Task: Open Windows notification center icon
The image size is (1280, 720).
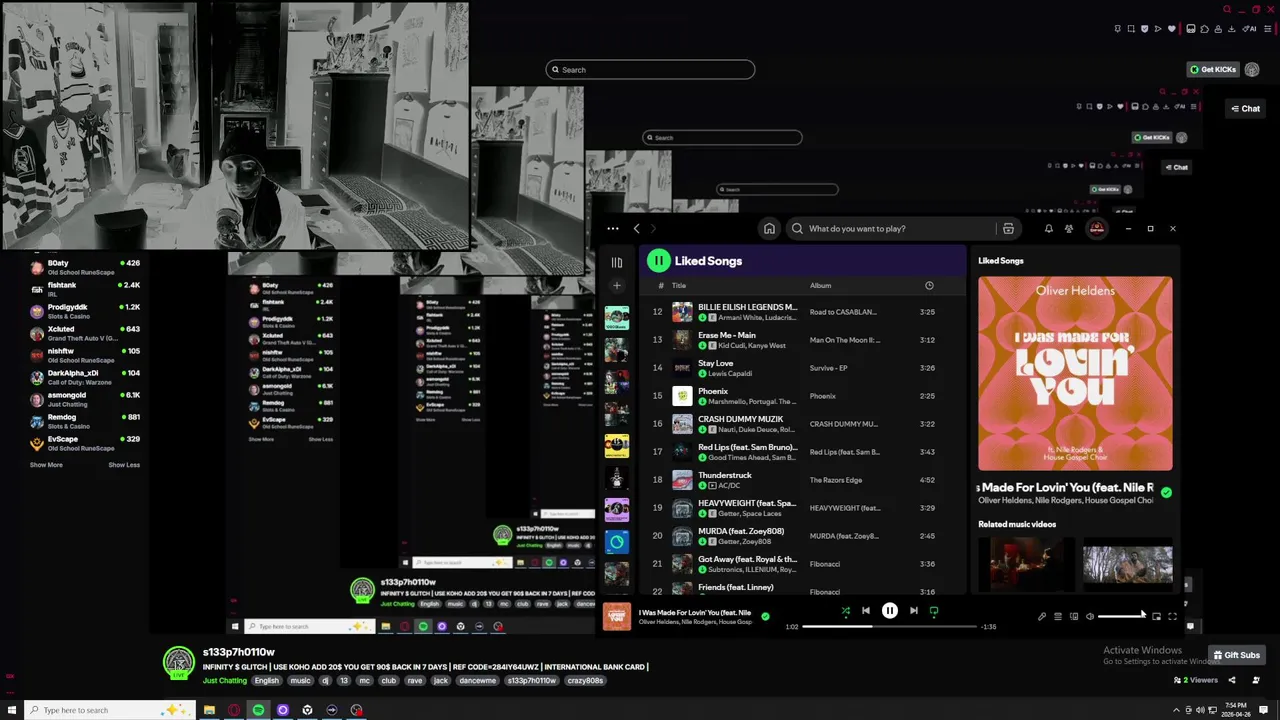Action: (1263, 710)
